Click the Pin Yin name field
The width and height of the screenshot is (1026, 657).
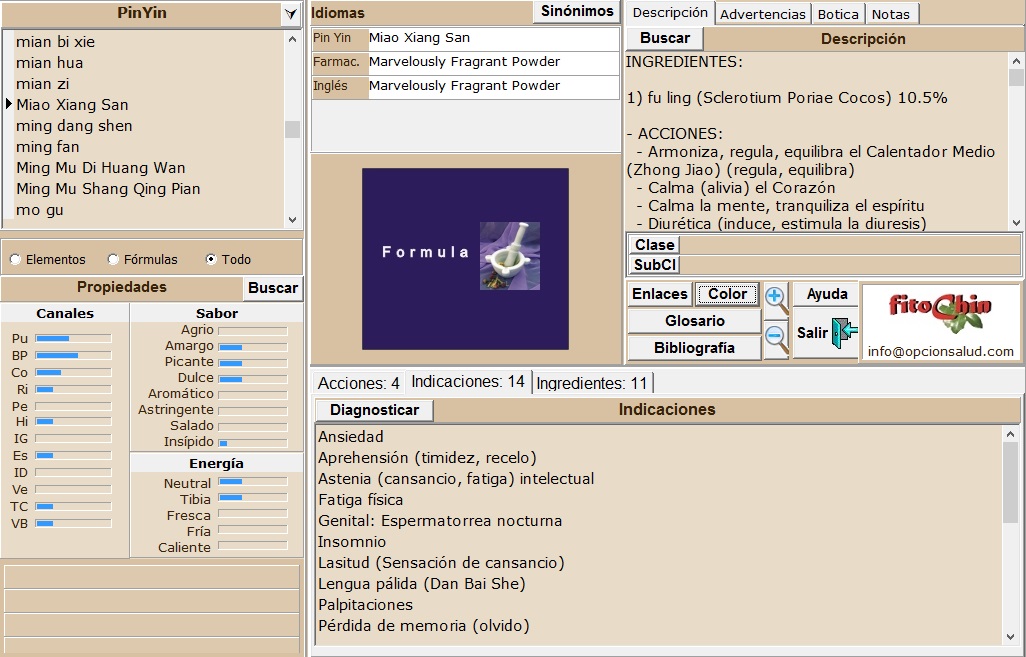click(493, 38)
